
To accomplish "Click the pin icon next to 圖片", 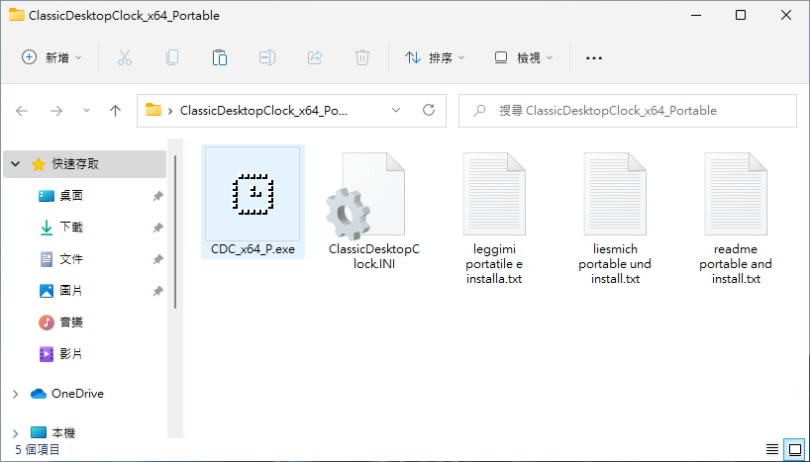I will [x=158, y=291].
